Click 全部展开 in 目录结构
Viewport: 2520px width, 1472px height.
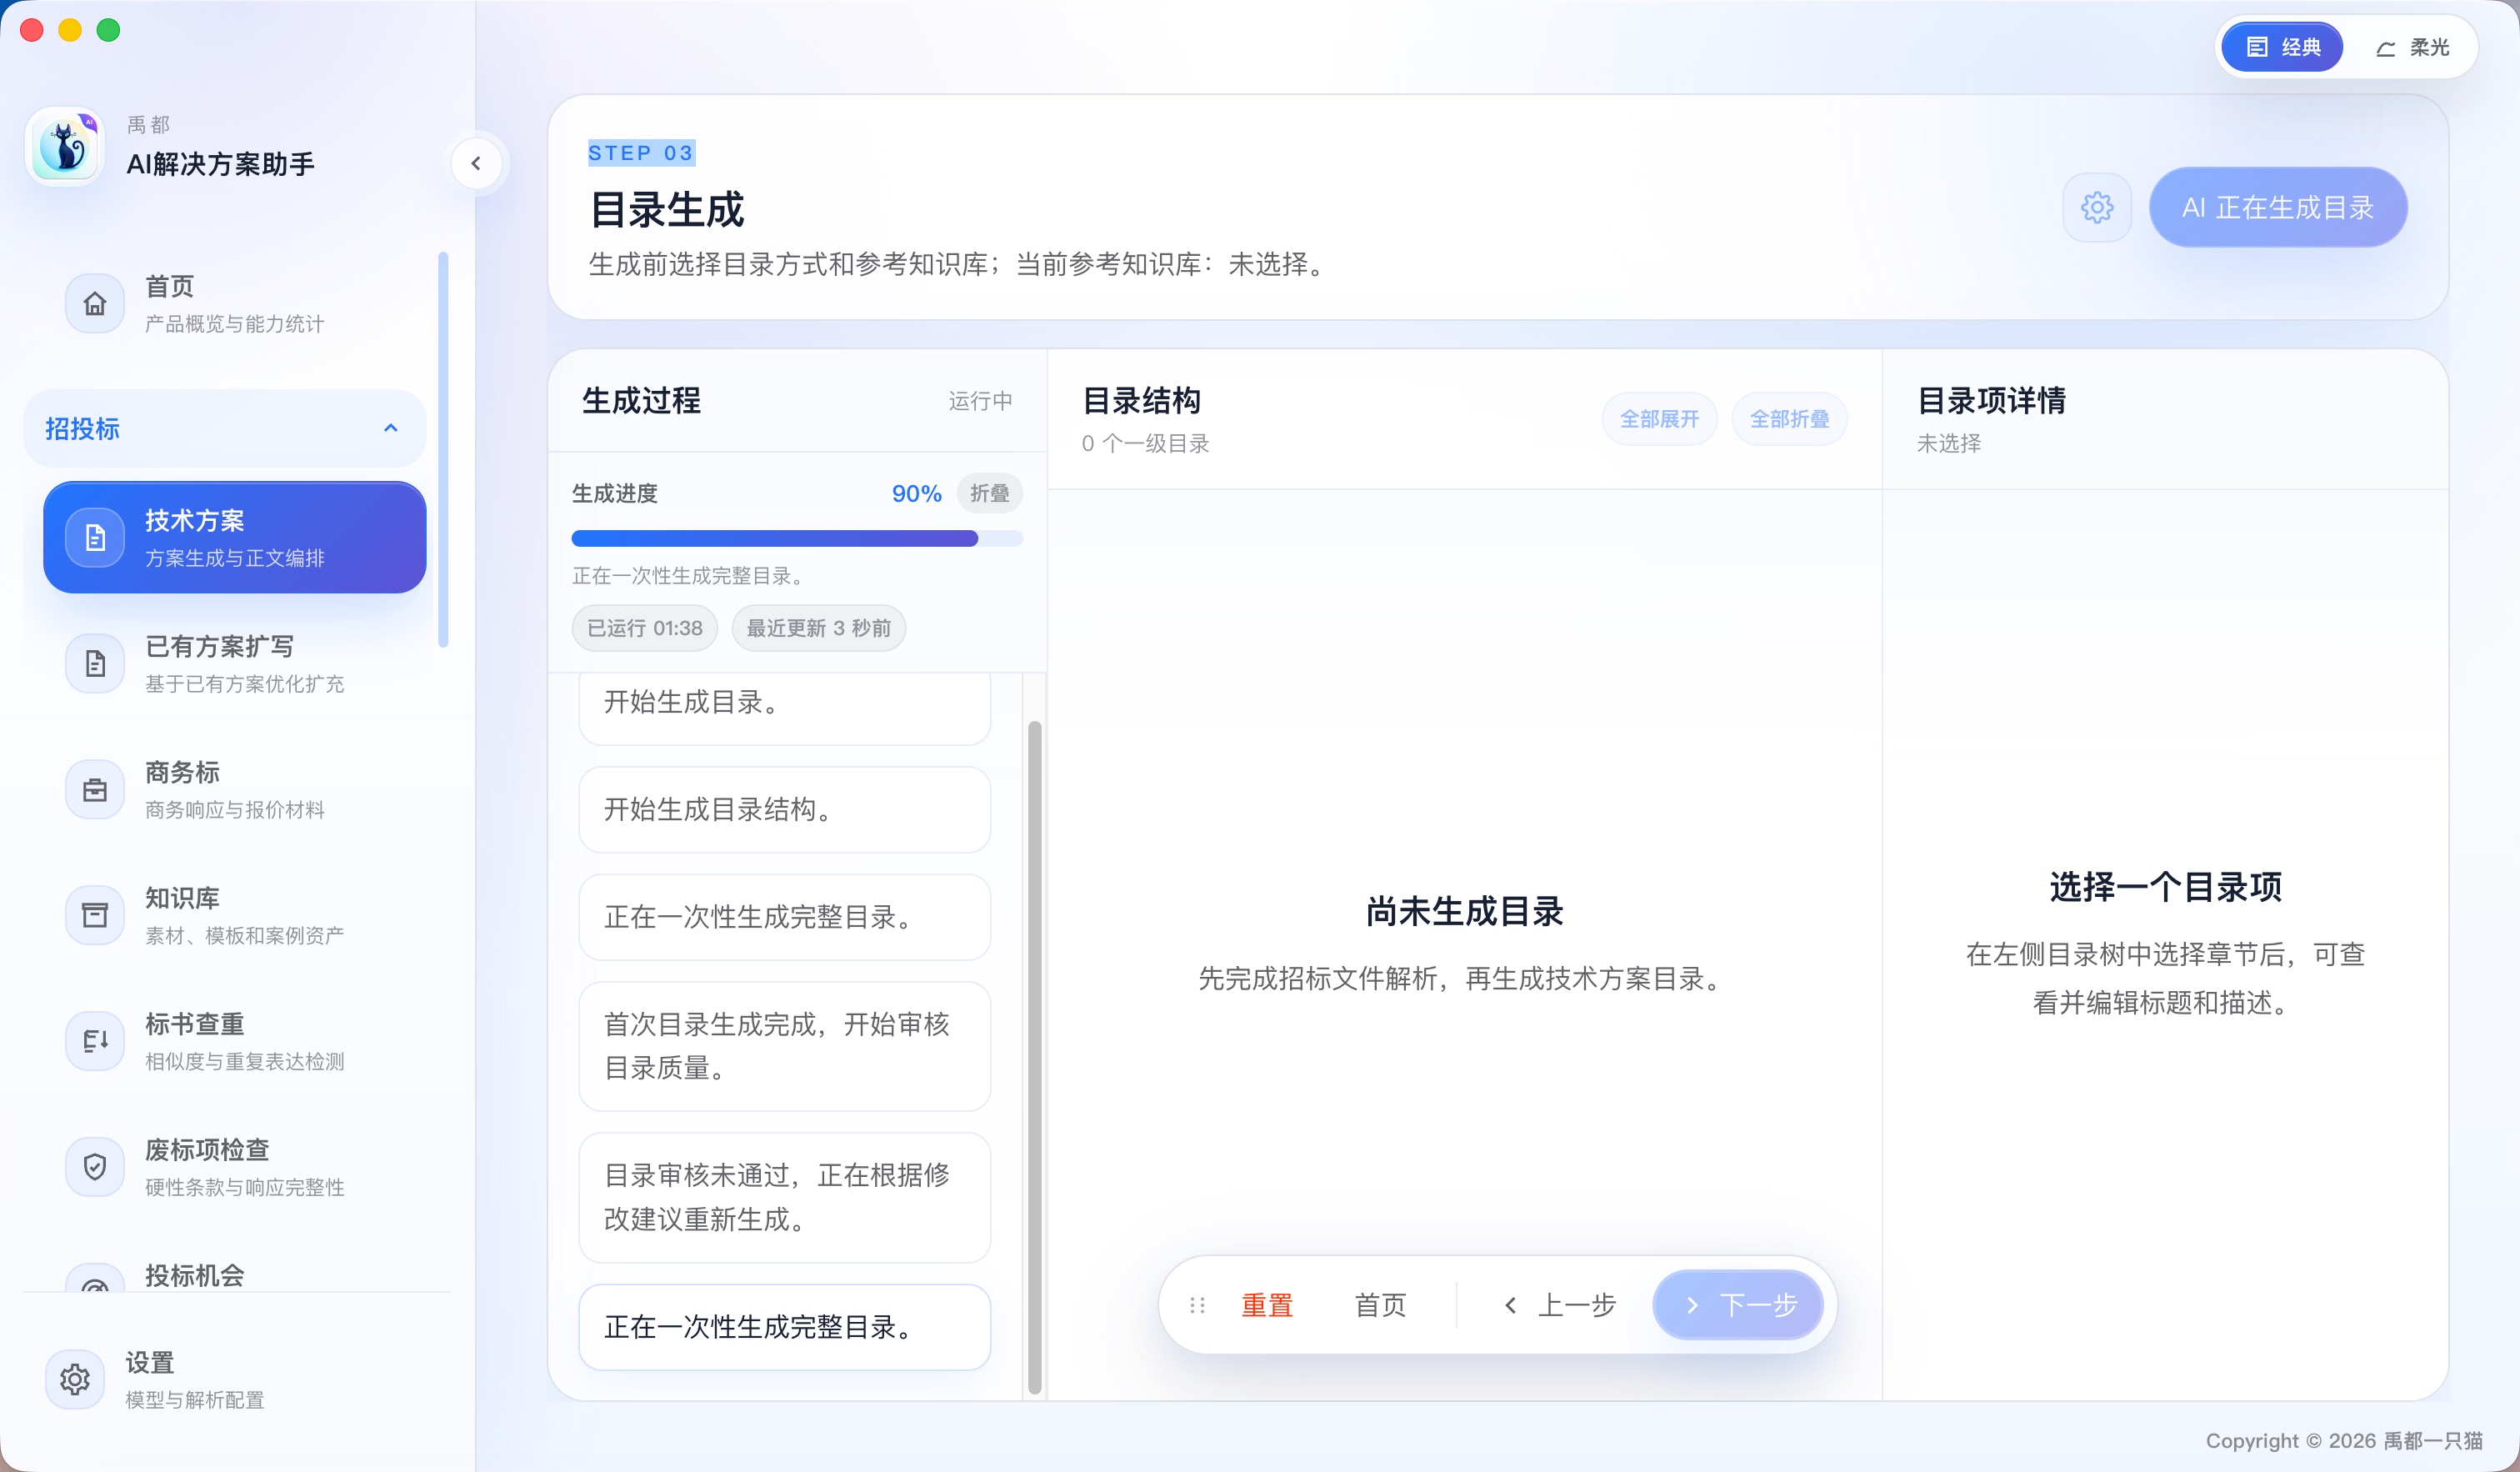click(x=1659, y=419)
